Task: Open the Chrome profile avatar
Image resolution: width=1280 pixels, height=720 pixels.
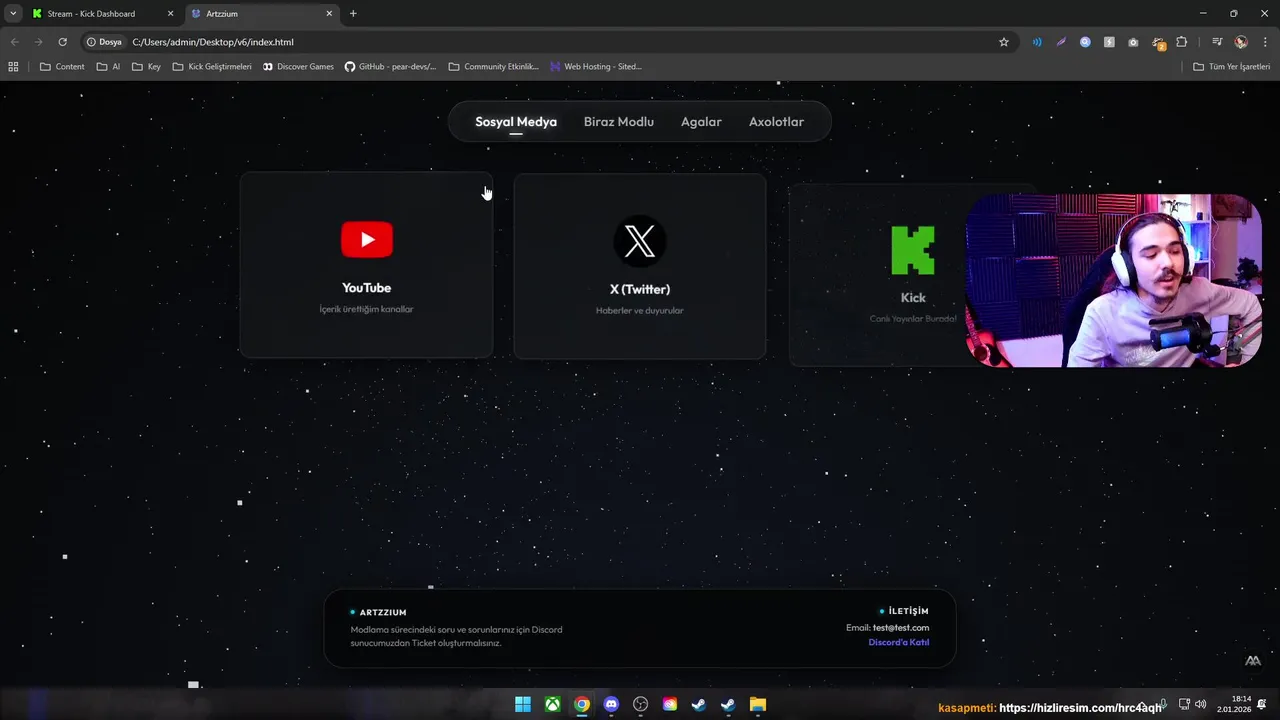Action: click(1241, 42)
